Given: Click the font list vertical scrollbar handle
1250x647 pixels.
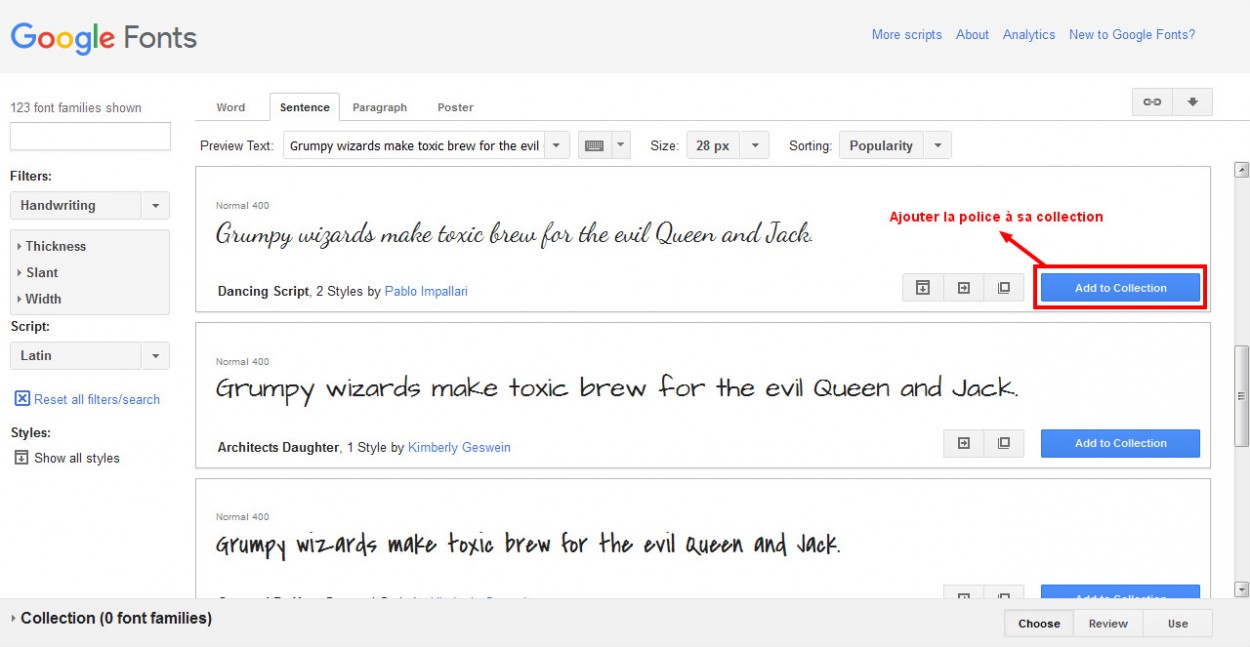Looking at the screenshot, I should coord(1241,395).
